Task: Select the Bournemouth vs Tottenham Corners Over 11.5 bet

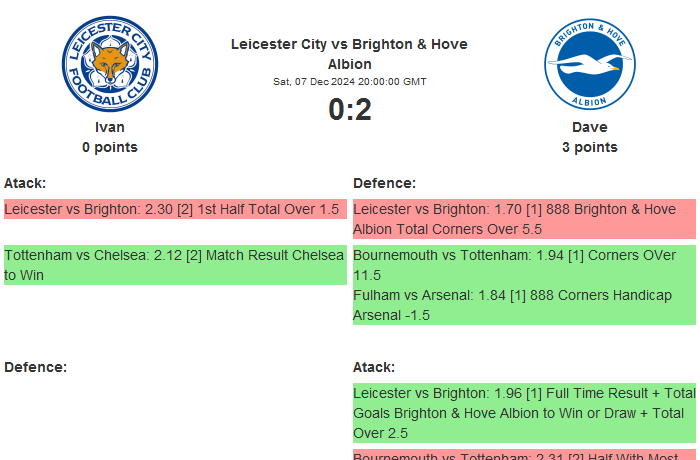Action: point(524,265)
